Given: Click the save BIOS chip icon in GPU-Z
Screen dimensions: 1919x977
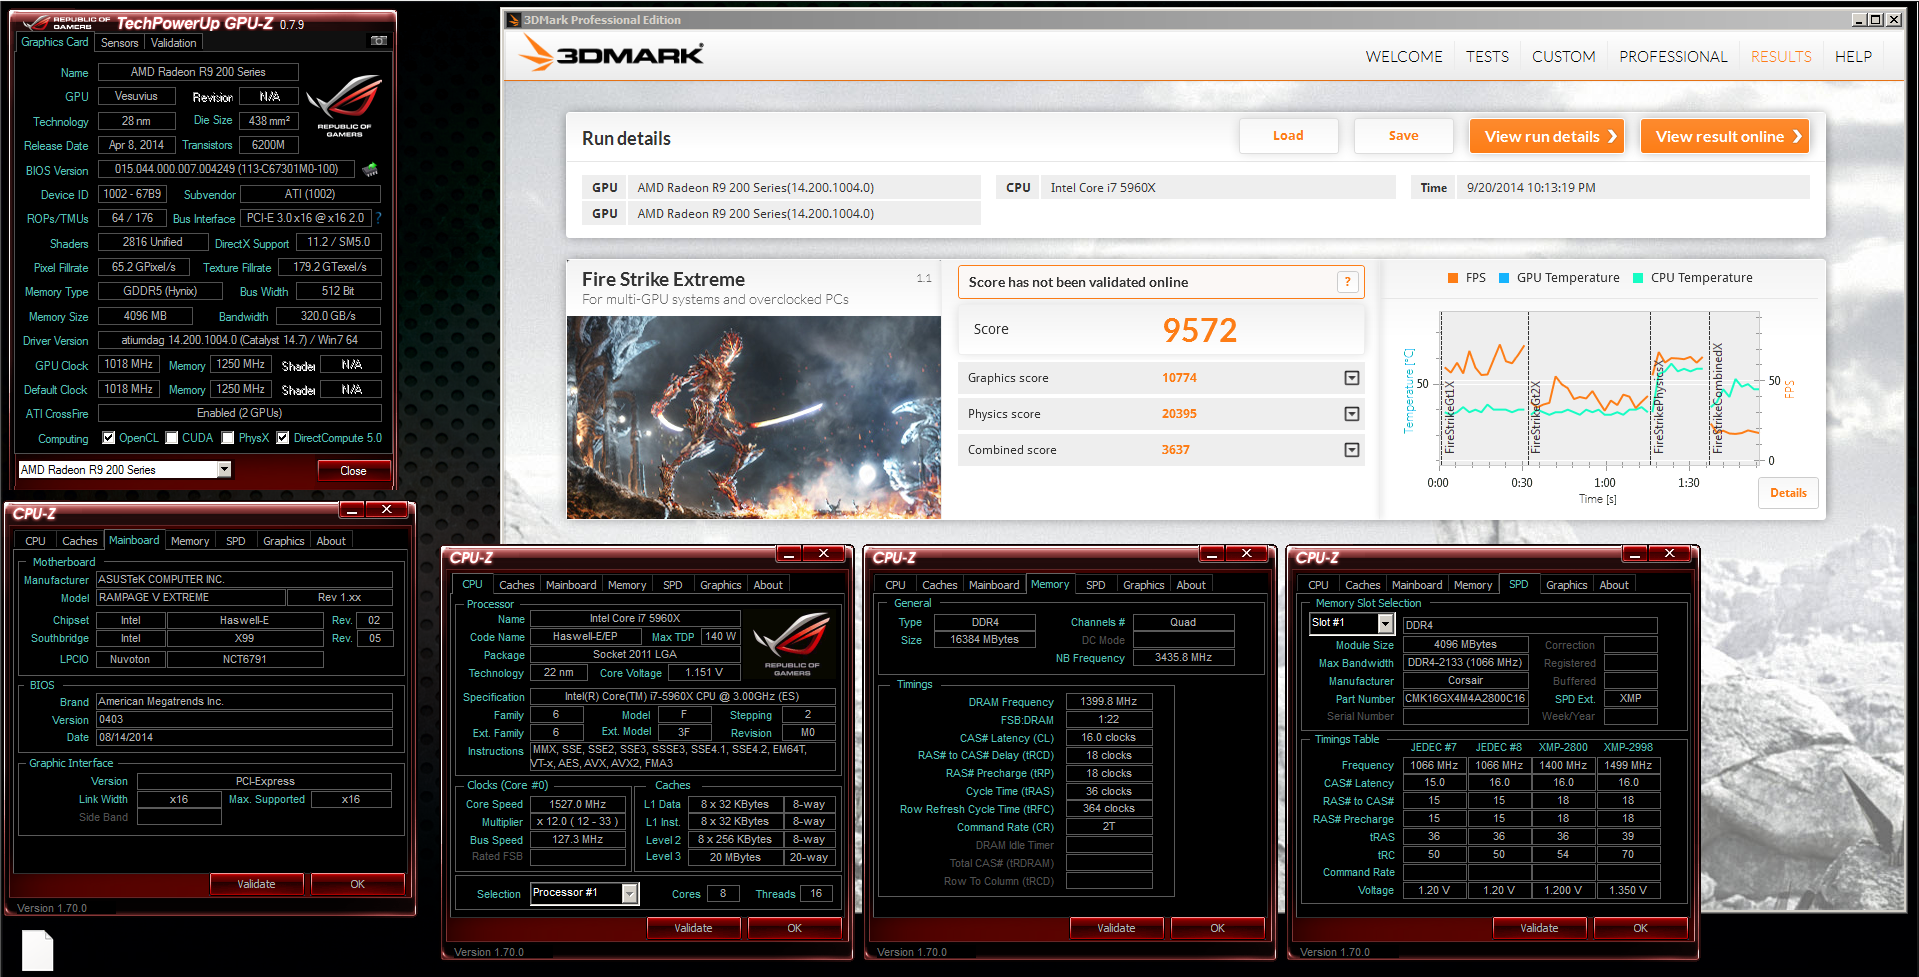Looking at the screenshot, I should point(370,169).
